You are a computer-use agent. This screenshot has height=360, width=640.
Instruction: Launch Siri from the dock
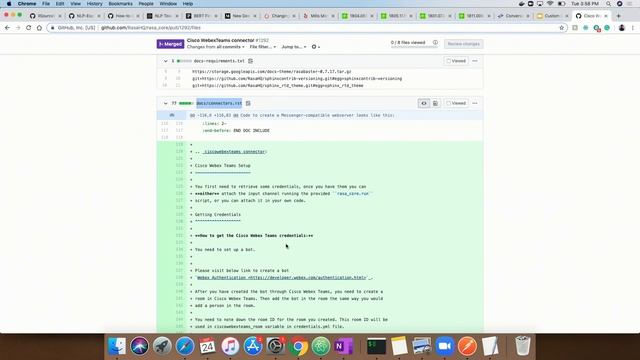tap(140, 346)
